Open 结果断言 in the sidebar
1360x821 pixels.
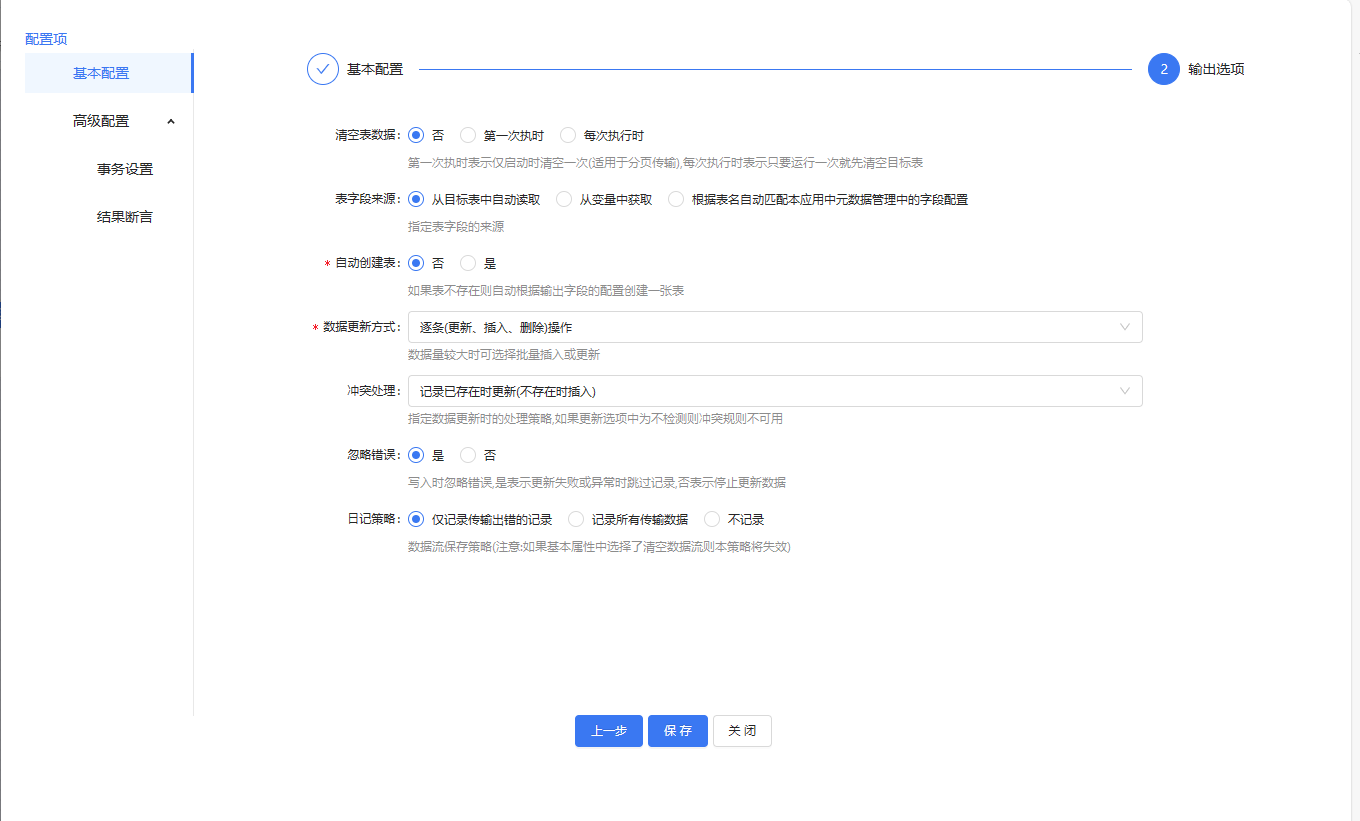pos(125,217)
